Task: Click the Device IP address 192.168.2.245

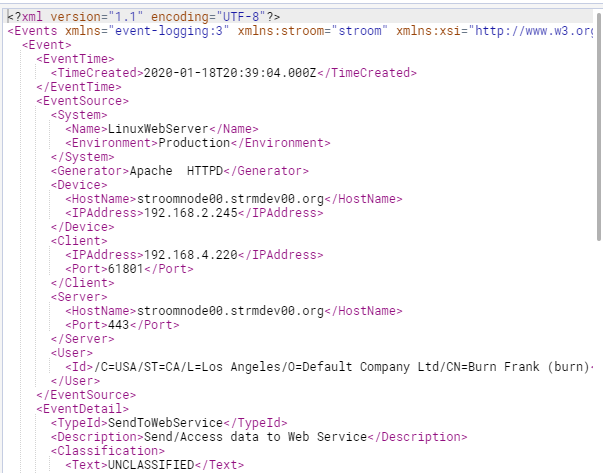Action: [184, 213]
